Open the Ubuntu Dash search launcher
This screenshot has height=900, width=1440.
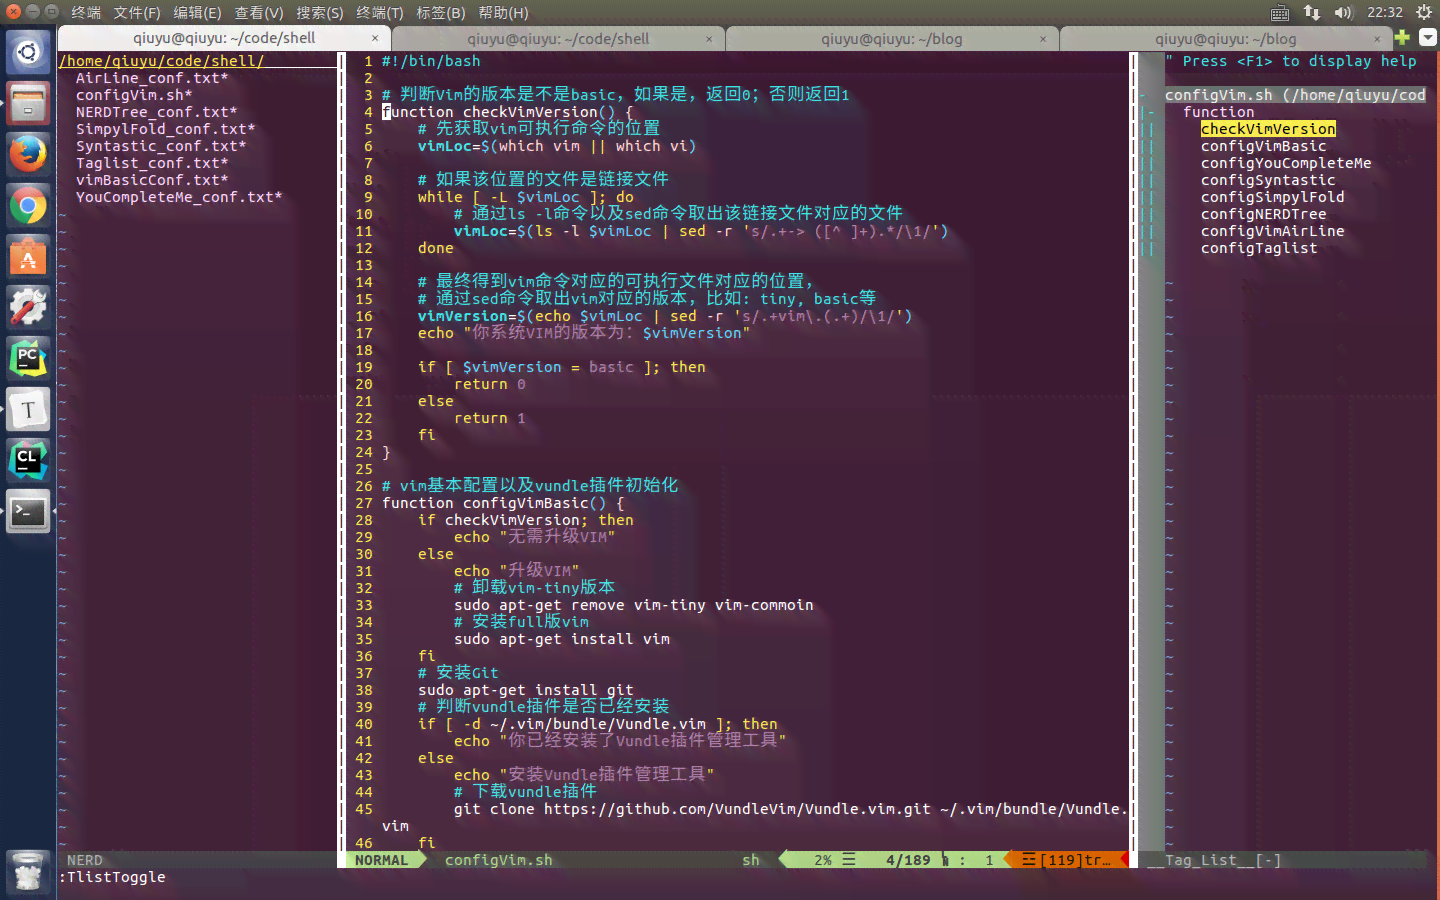click(x=28, y=52)
